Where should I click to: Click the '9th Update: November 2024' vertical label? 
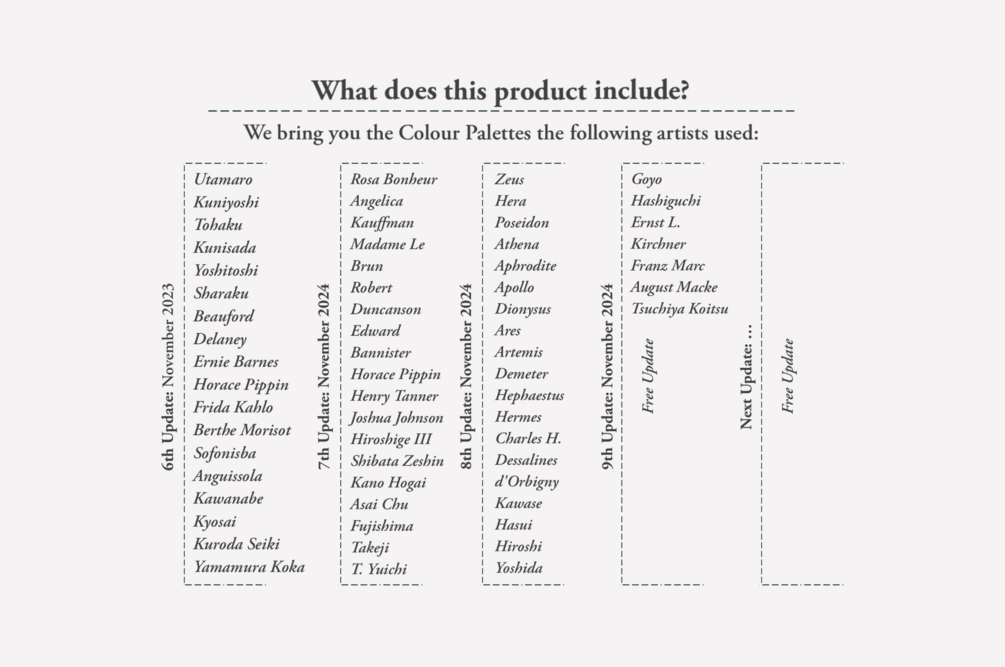(607, 376)
